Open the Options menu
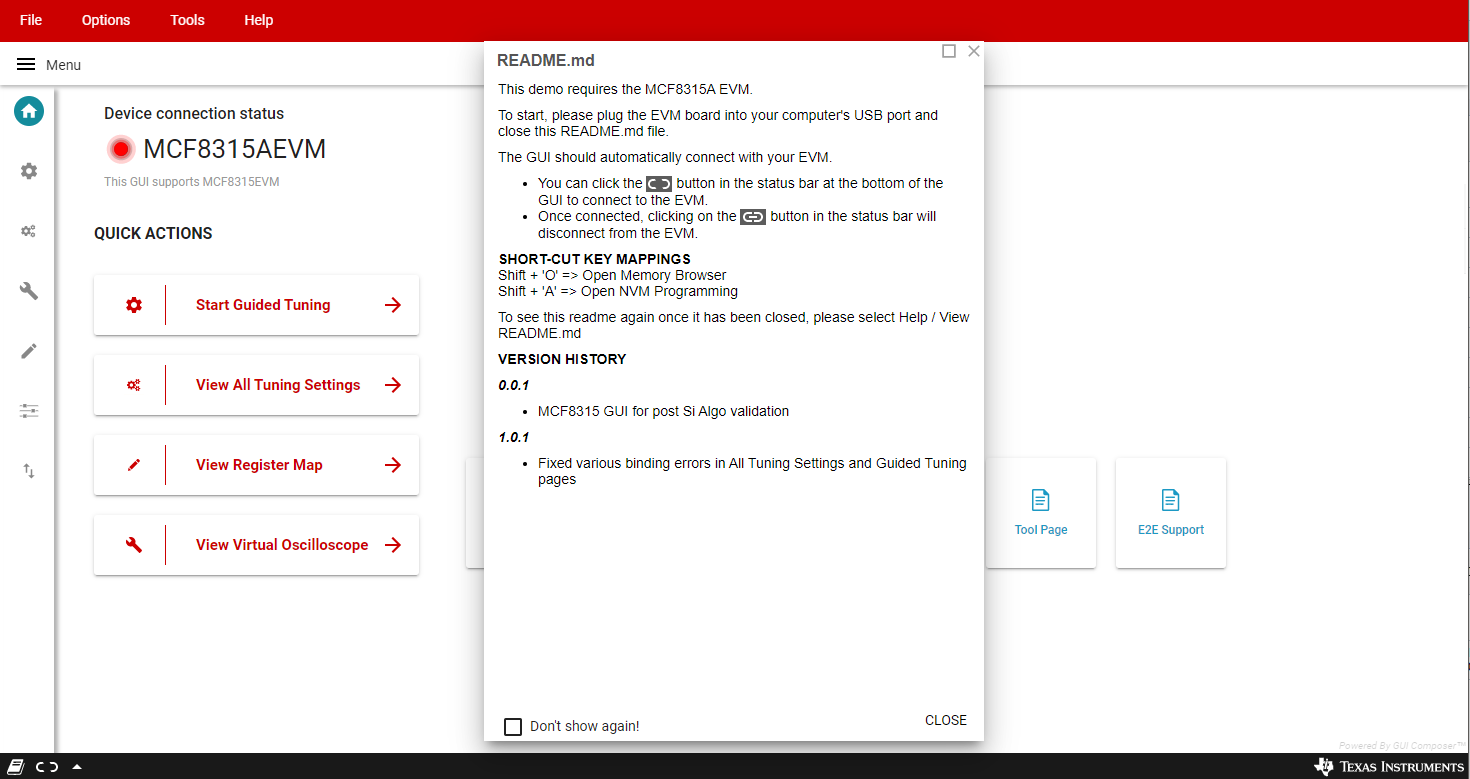 106,20
